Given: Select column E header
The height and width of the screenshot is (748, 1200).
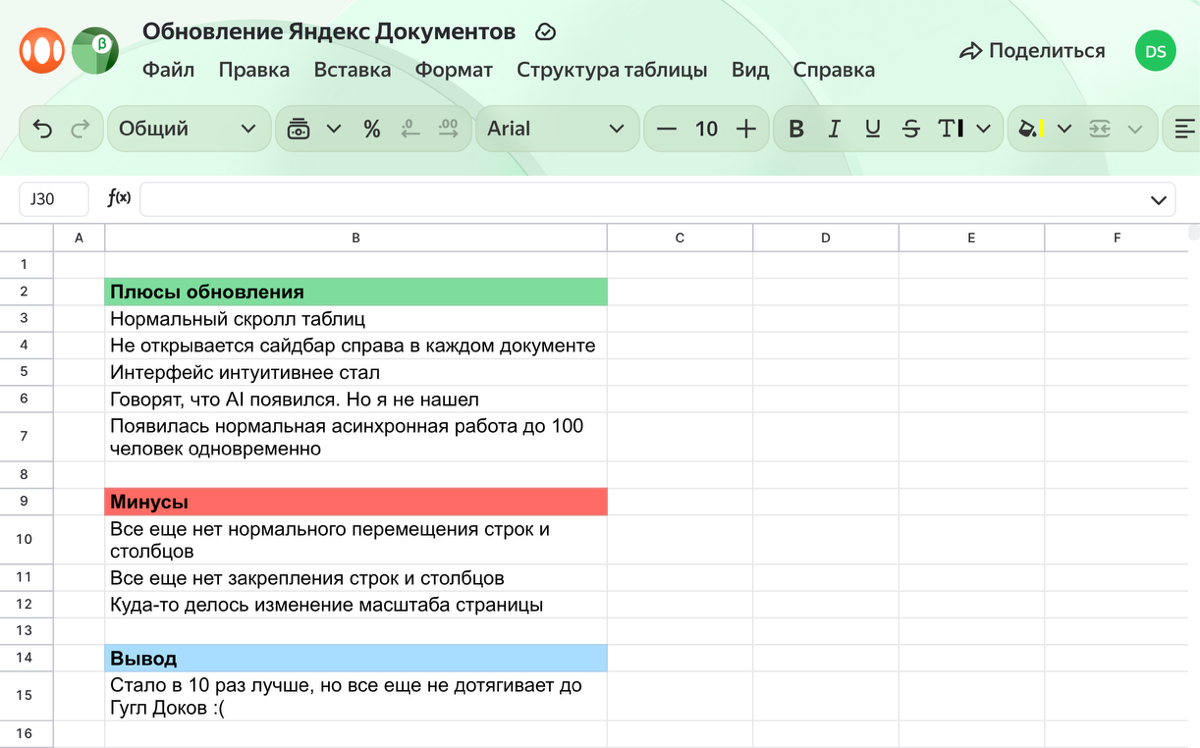Looking at the screenshot, I should (971, 238).
